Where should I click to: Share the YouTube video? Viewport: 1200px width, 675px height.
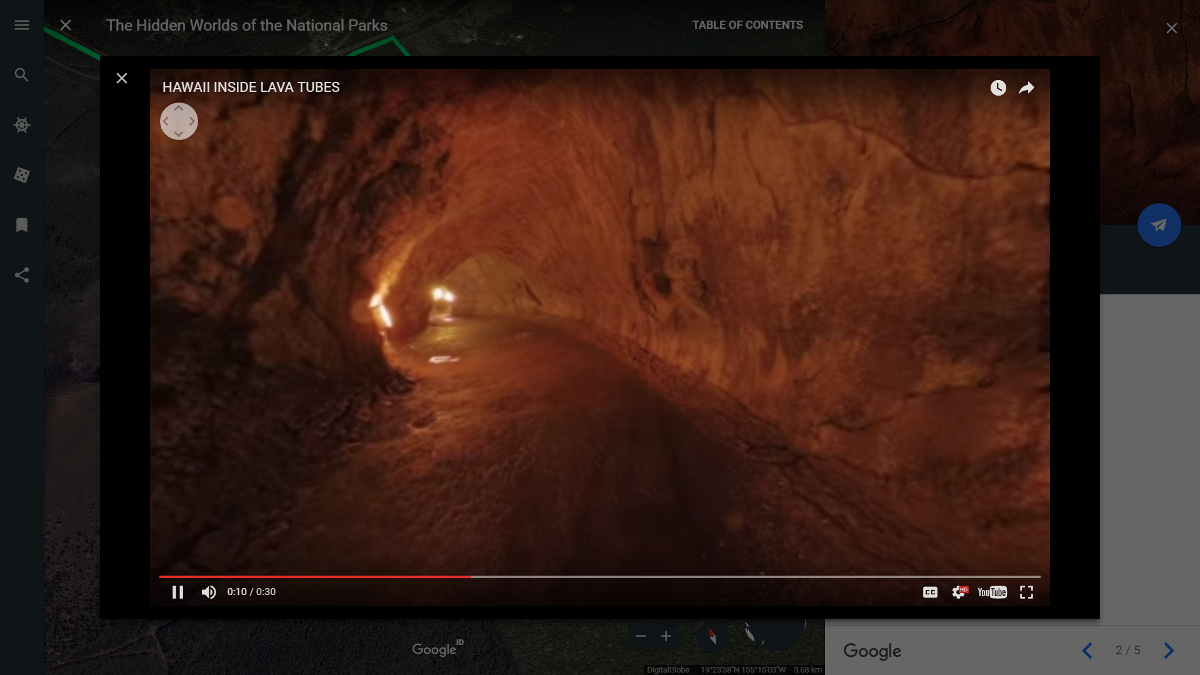[1027, 88]
